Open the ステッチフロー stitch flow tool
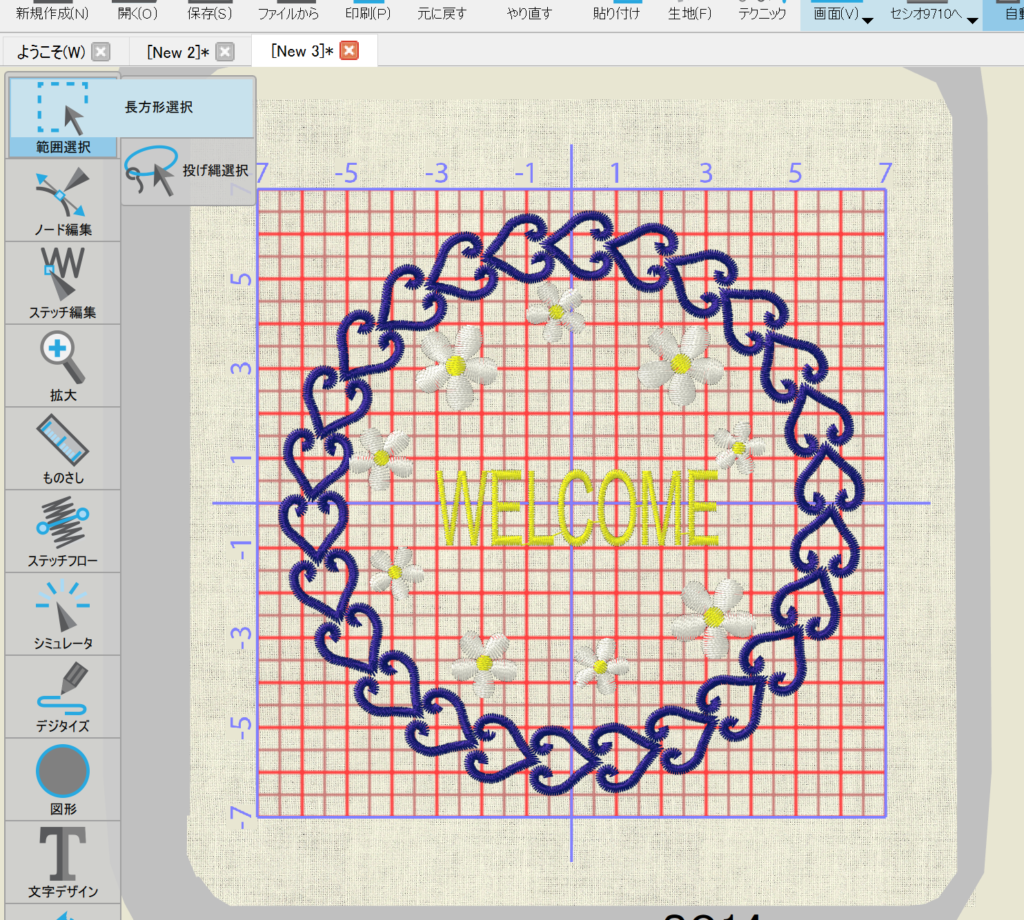The width and height of the screenshot is (1024, 920). click(x=61, y=532)
